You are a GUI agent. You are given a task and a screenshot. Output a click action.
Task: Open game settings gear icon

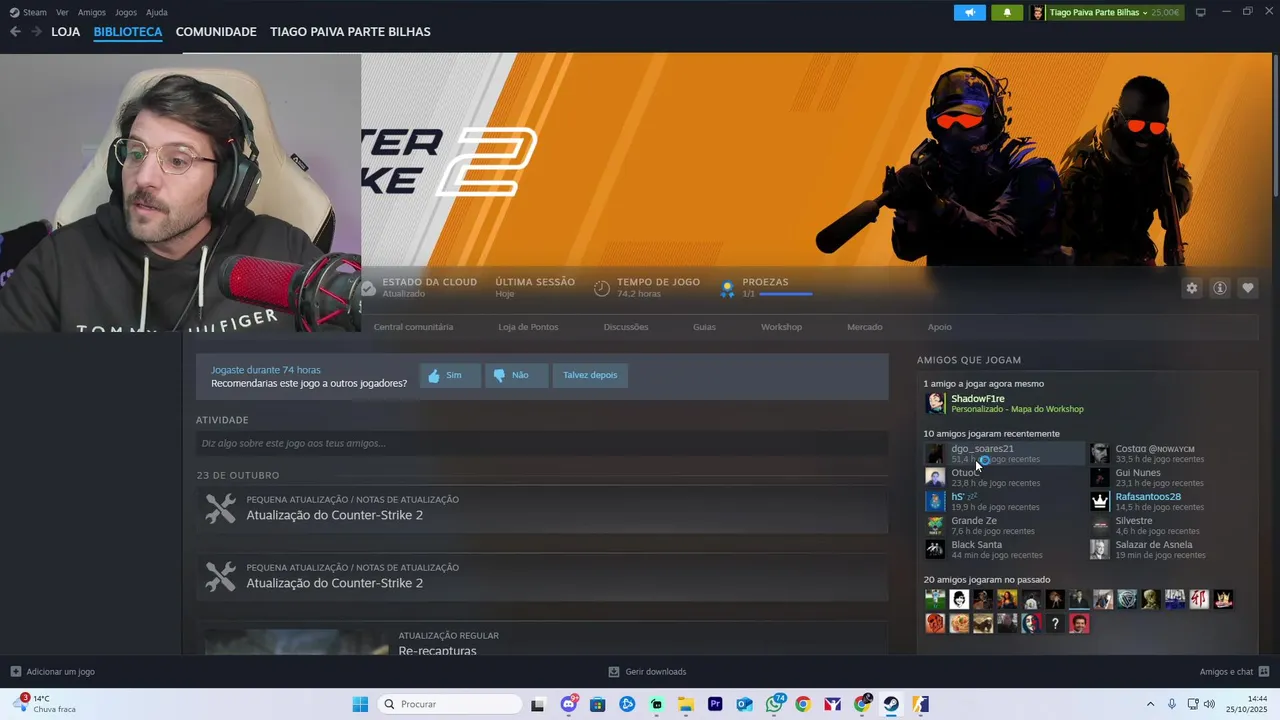point(1192,288)
